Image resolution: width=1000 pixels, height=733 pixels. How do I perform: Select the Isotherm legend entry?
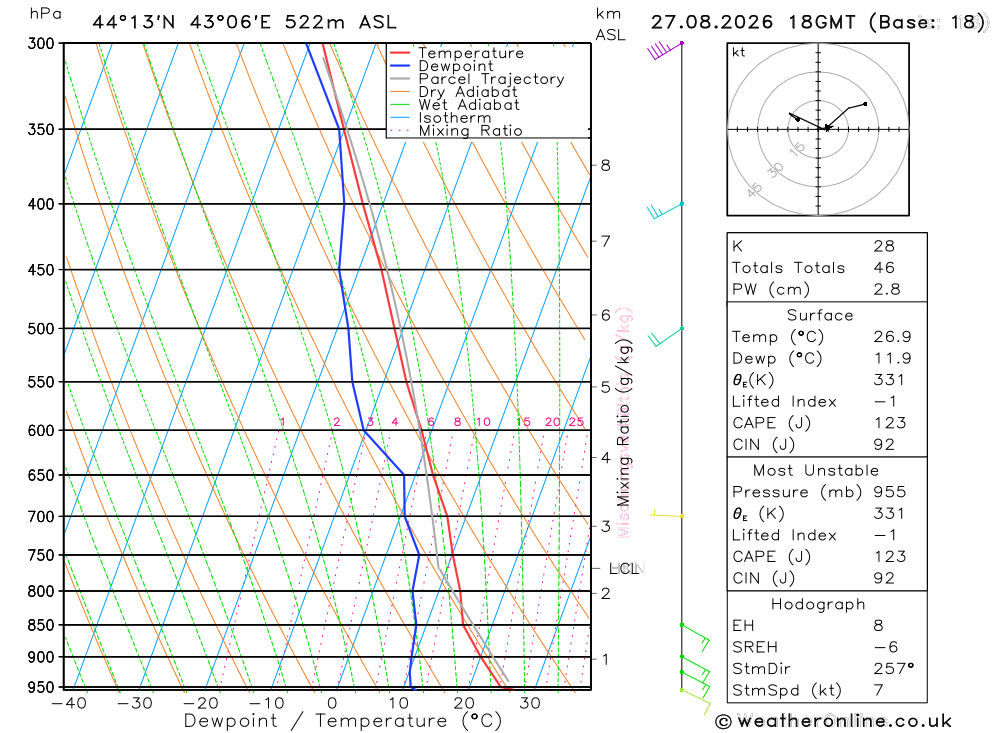(x=440, y=118)
